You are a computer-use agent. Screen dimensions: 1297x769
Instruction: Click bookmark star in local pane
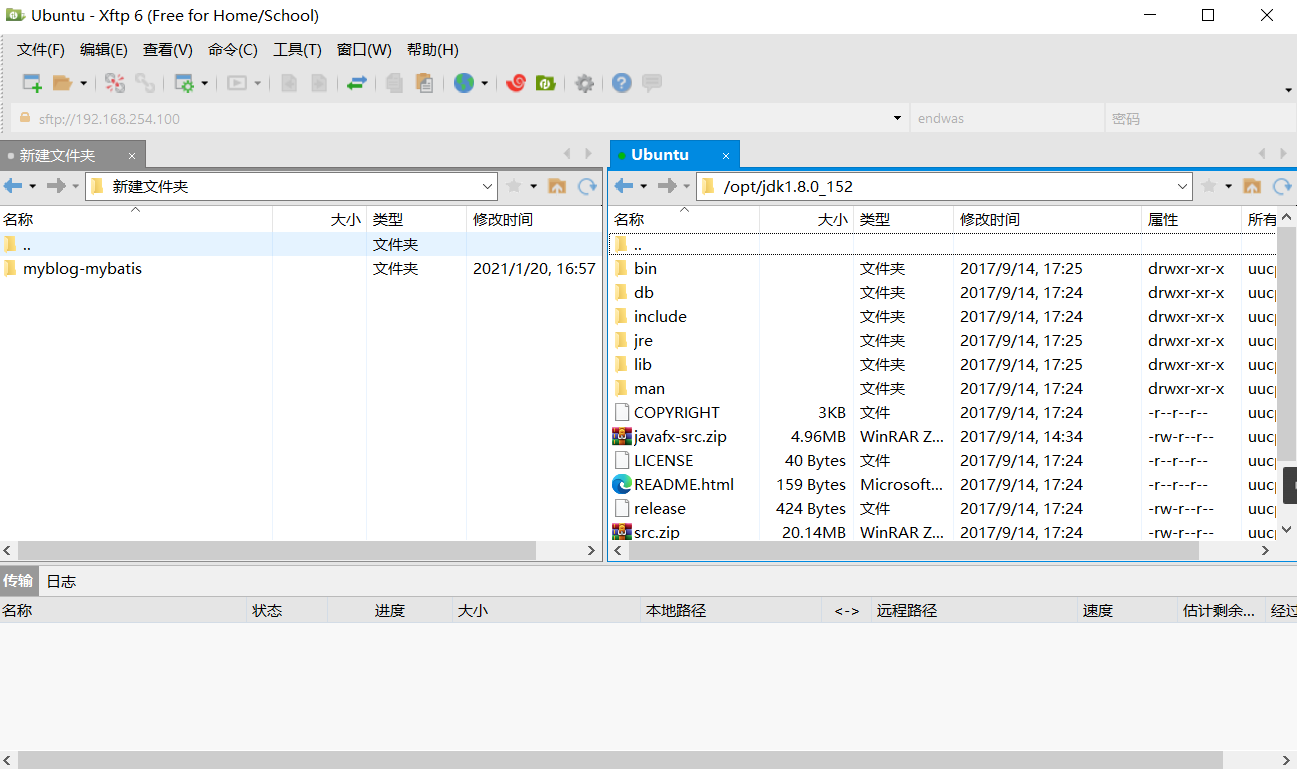(x=514, y=186)
